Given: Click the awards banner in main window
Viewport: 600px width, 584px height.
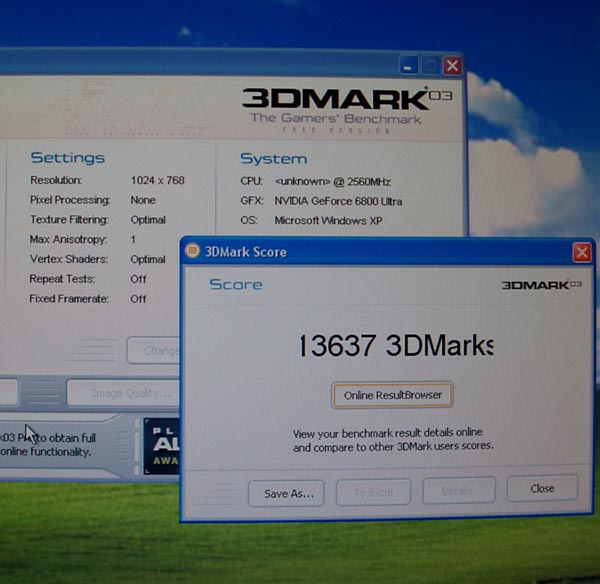Looking at the screenshot, I should point(162,446).
